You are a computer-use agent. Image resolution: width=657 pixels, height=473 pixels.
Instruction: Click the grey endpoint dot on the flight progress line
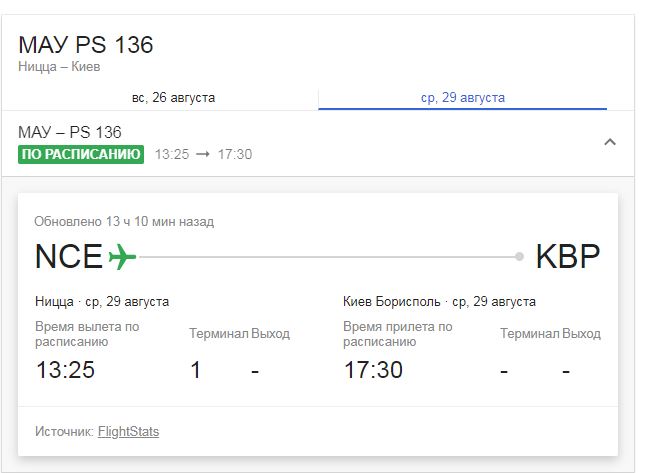(x=519, y=257)
